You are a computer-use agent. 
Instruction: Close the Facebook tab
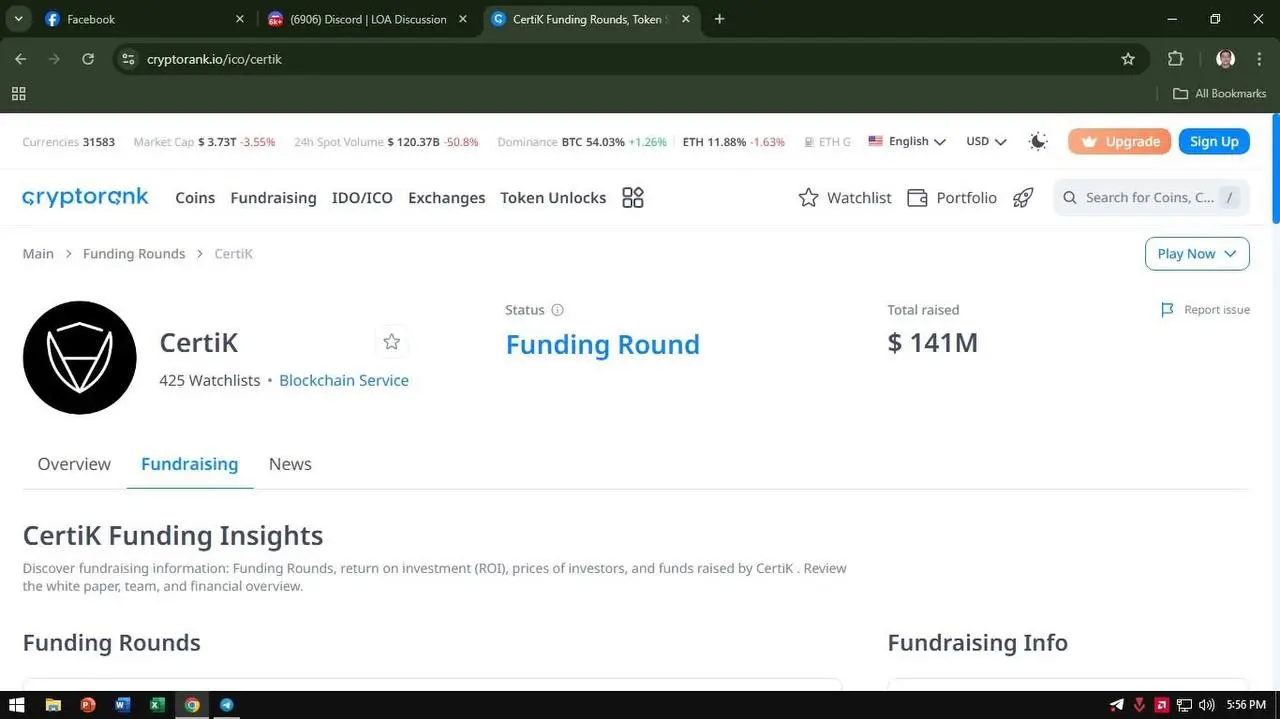click(239, 19)
